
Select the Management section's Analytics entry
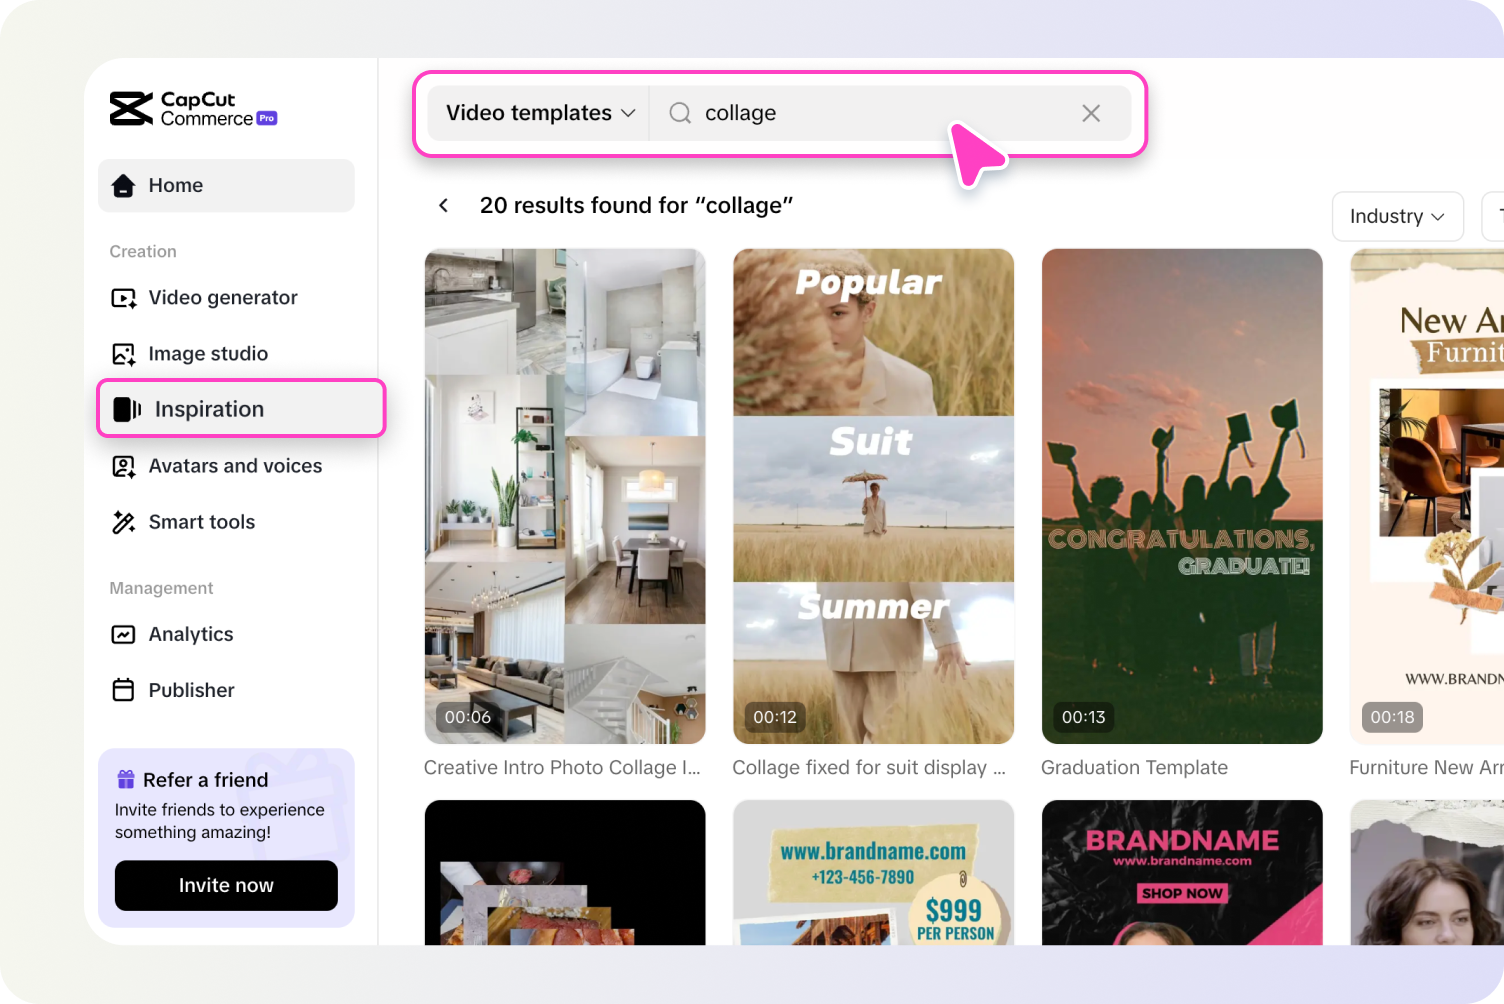190,633
